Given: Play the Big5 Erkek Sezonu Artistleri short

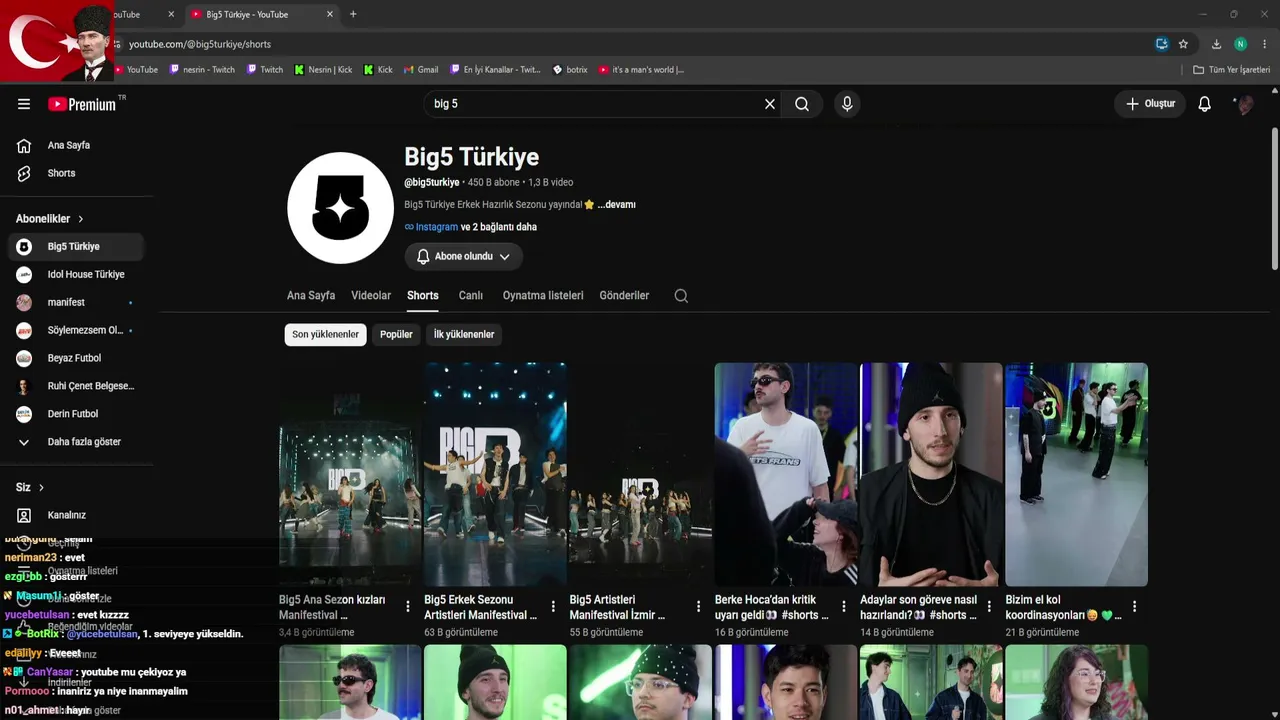Looking at the screenshot, I should (495, 474).
